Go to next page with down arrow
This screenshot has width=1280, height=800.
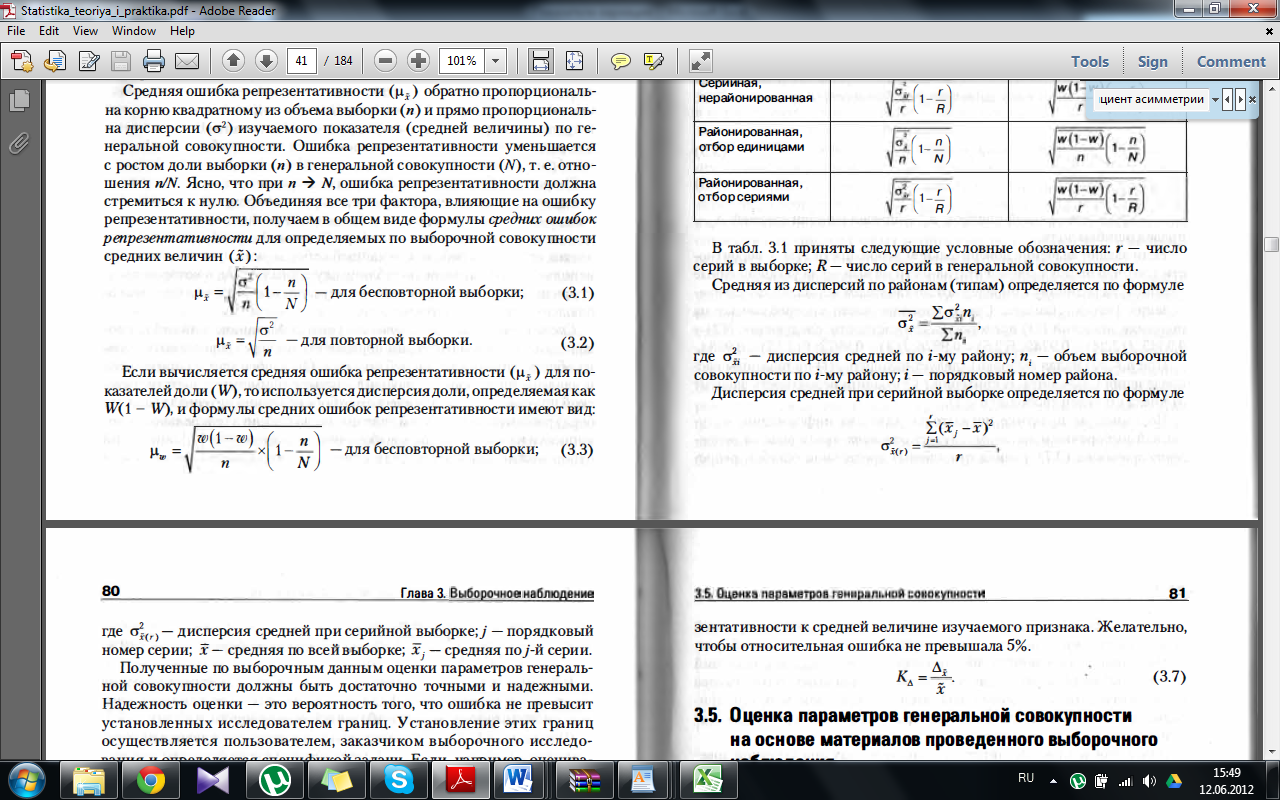[x=266, y=61]
